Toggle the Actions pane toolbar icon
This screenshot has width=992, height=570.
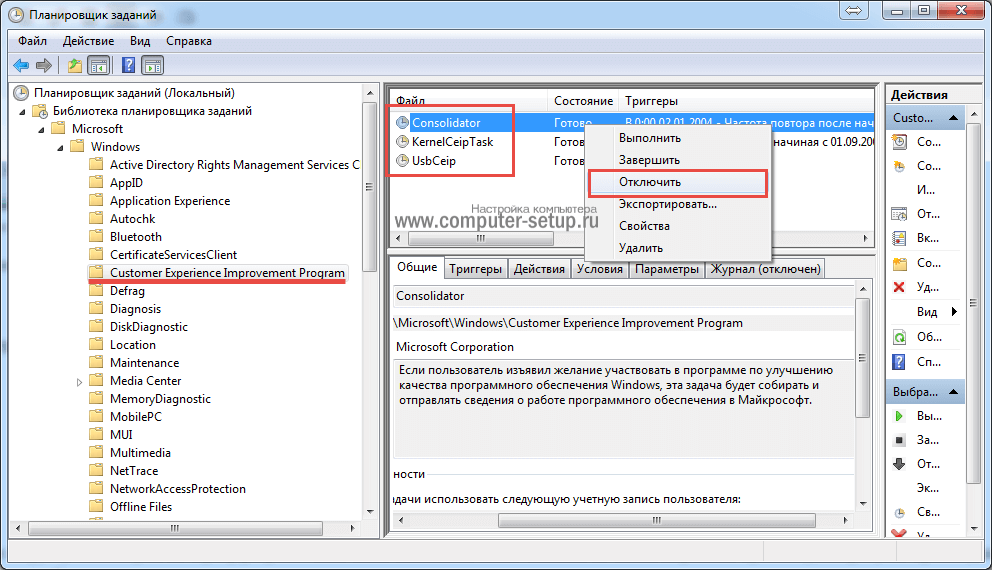click(x=152, y=66)
